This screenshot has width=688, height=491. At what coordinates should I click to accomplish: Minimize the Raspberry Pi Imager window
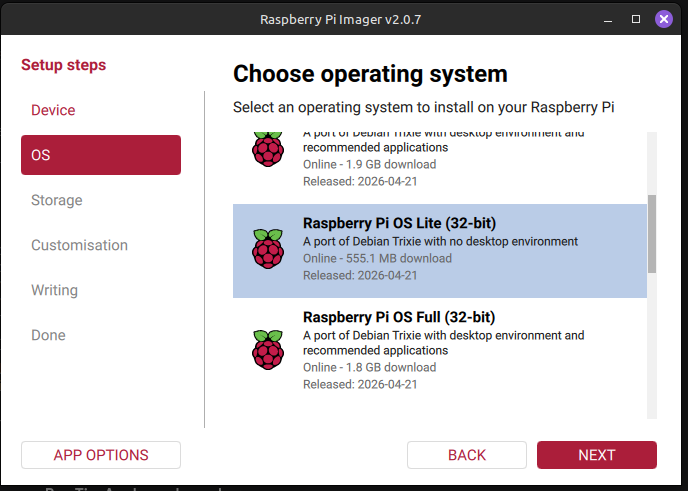click(608, 19)
